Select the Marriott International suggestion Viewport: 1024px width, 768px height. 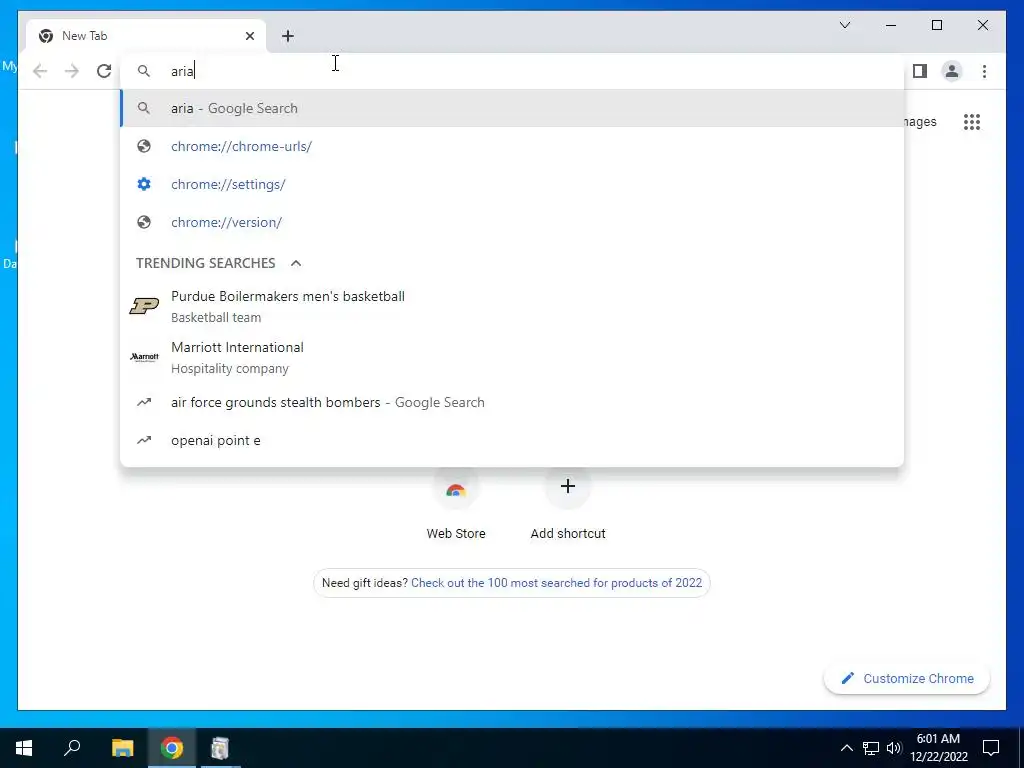(x=512, y=357)
